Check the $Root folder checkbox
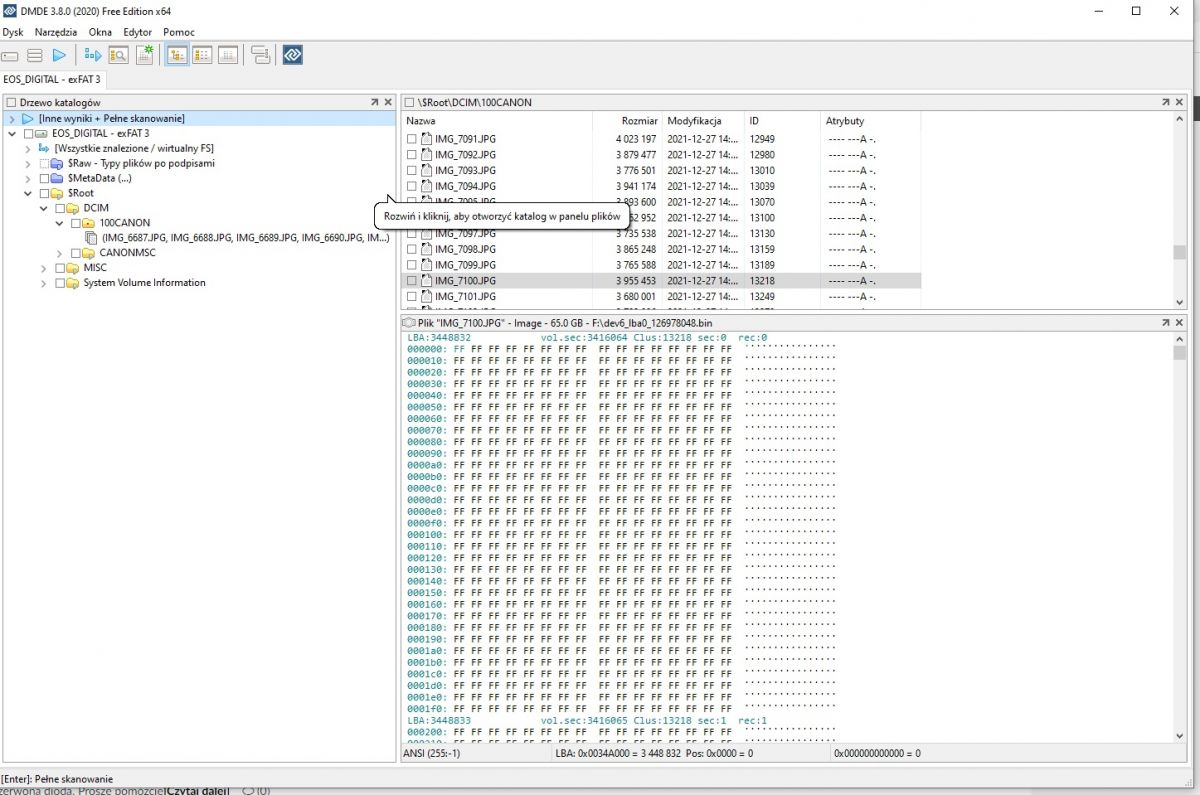 pos(44,193)
